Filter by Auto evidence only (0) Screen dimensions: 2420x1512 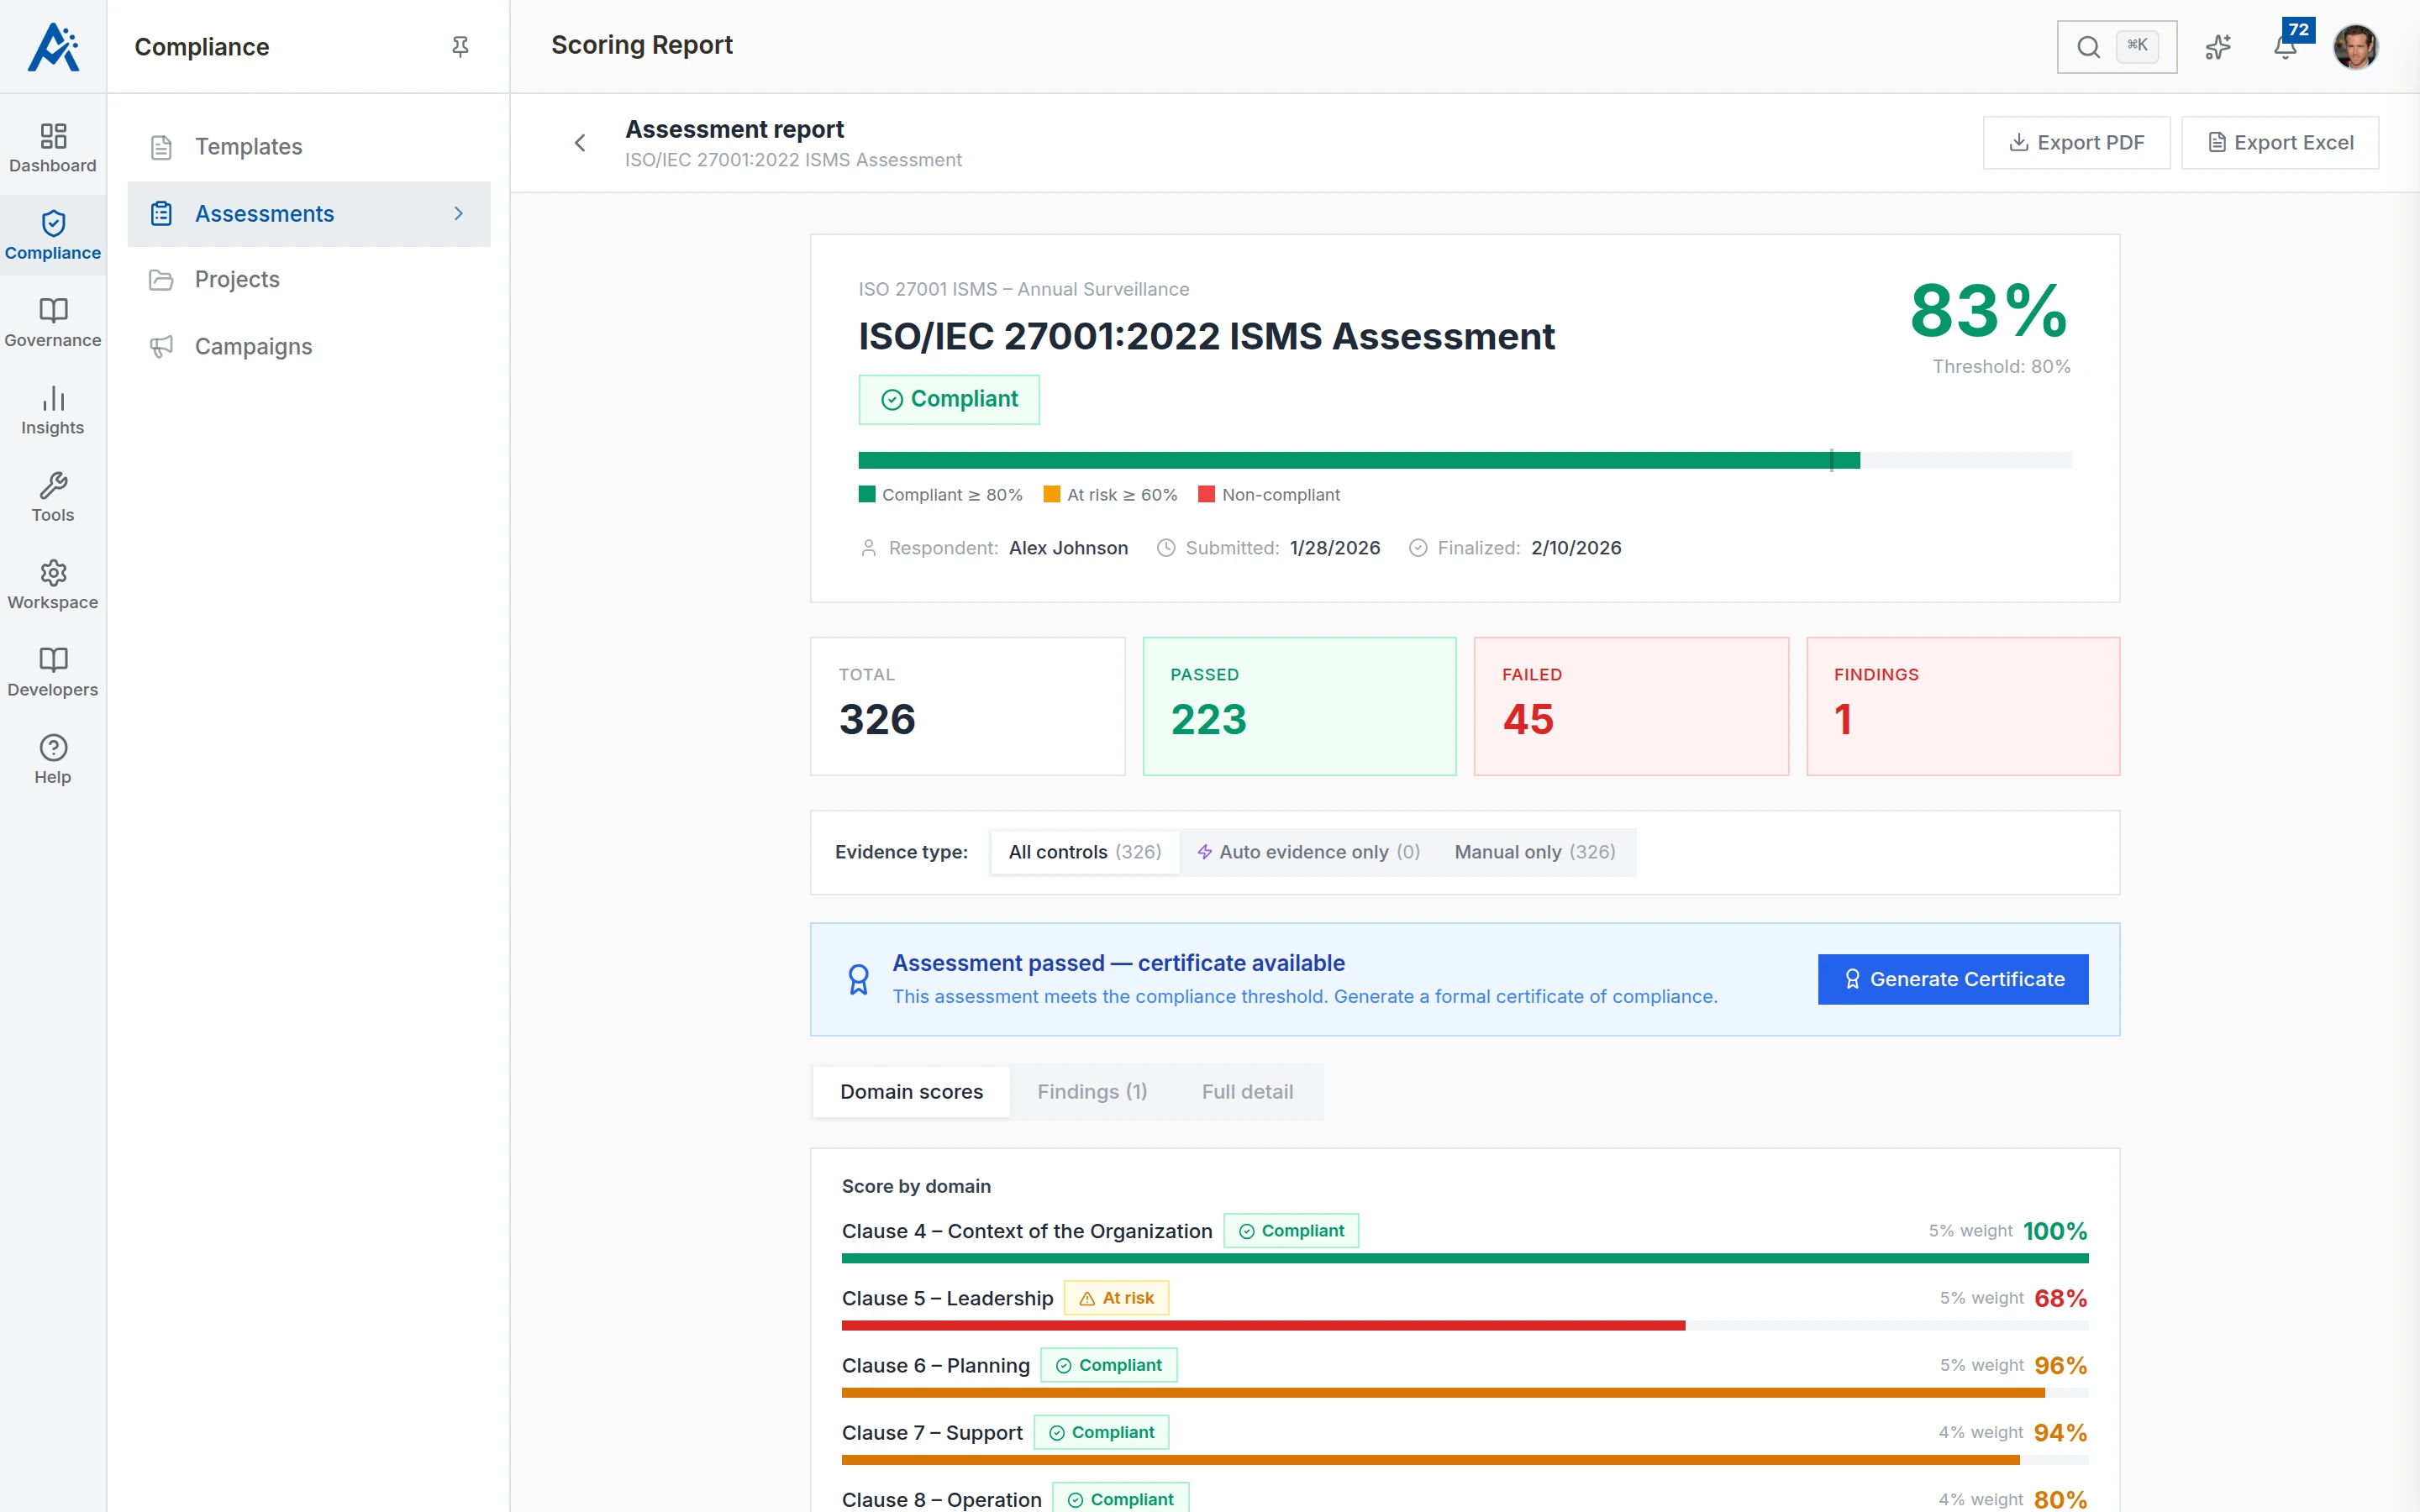tap(1308, 852)
